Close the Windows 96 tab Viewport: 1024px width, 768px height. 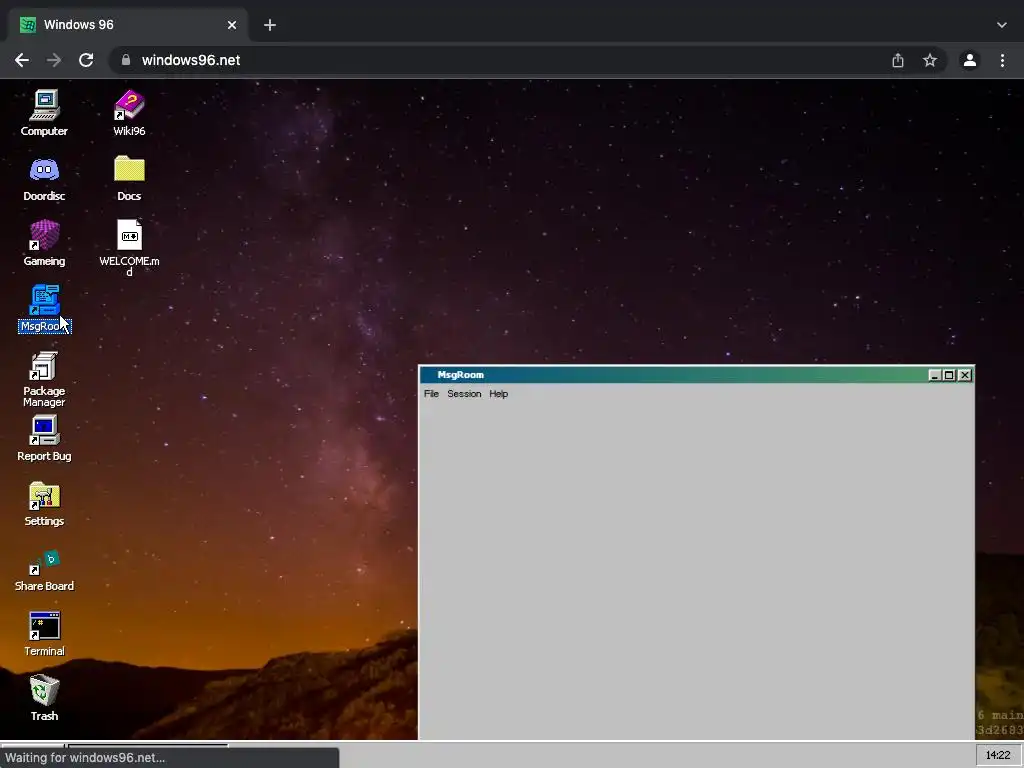pos(232,25)
